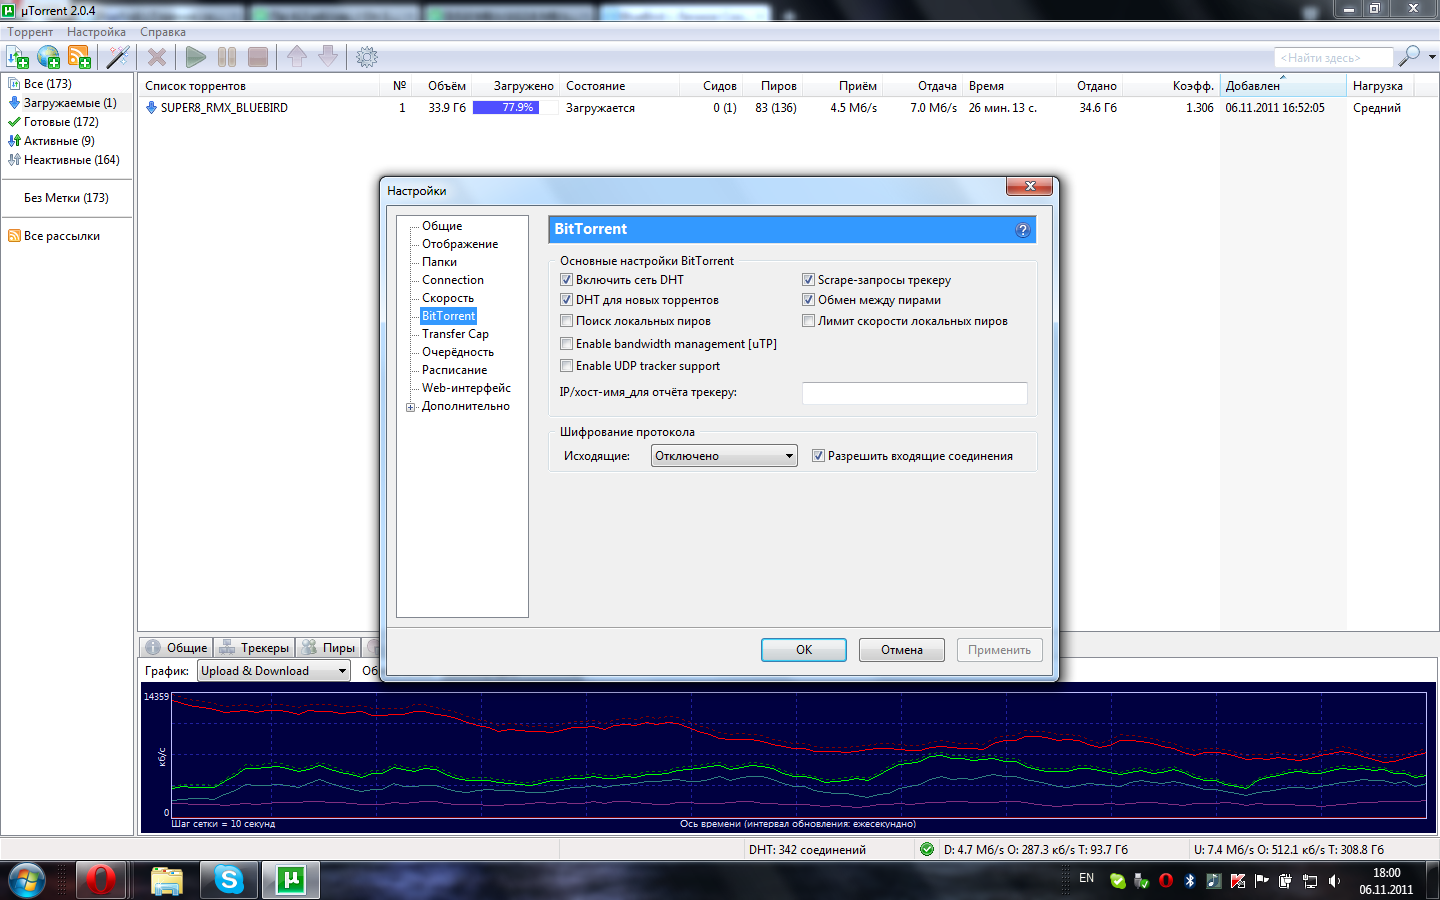Toggle 'Включить сеть DHT' checkbox

[x=566, y=280]
